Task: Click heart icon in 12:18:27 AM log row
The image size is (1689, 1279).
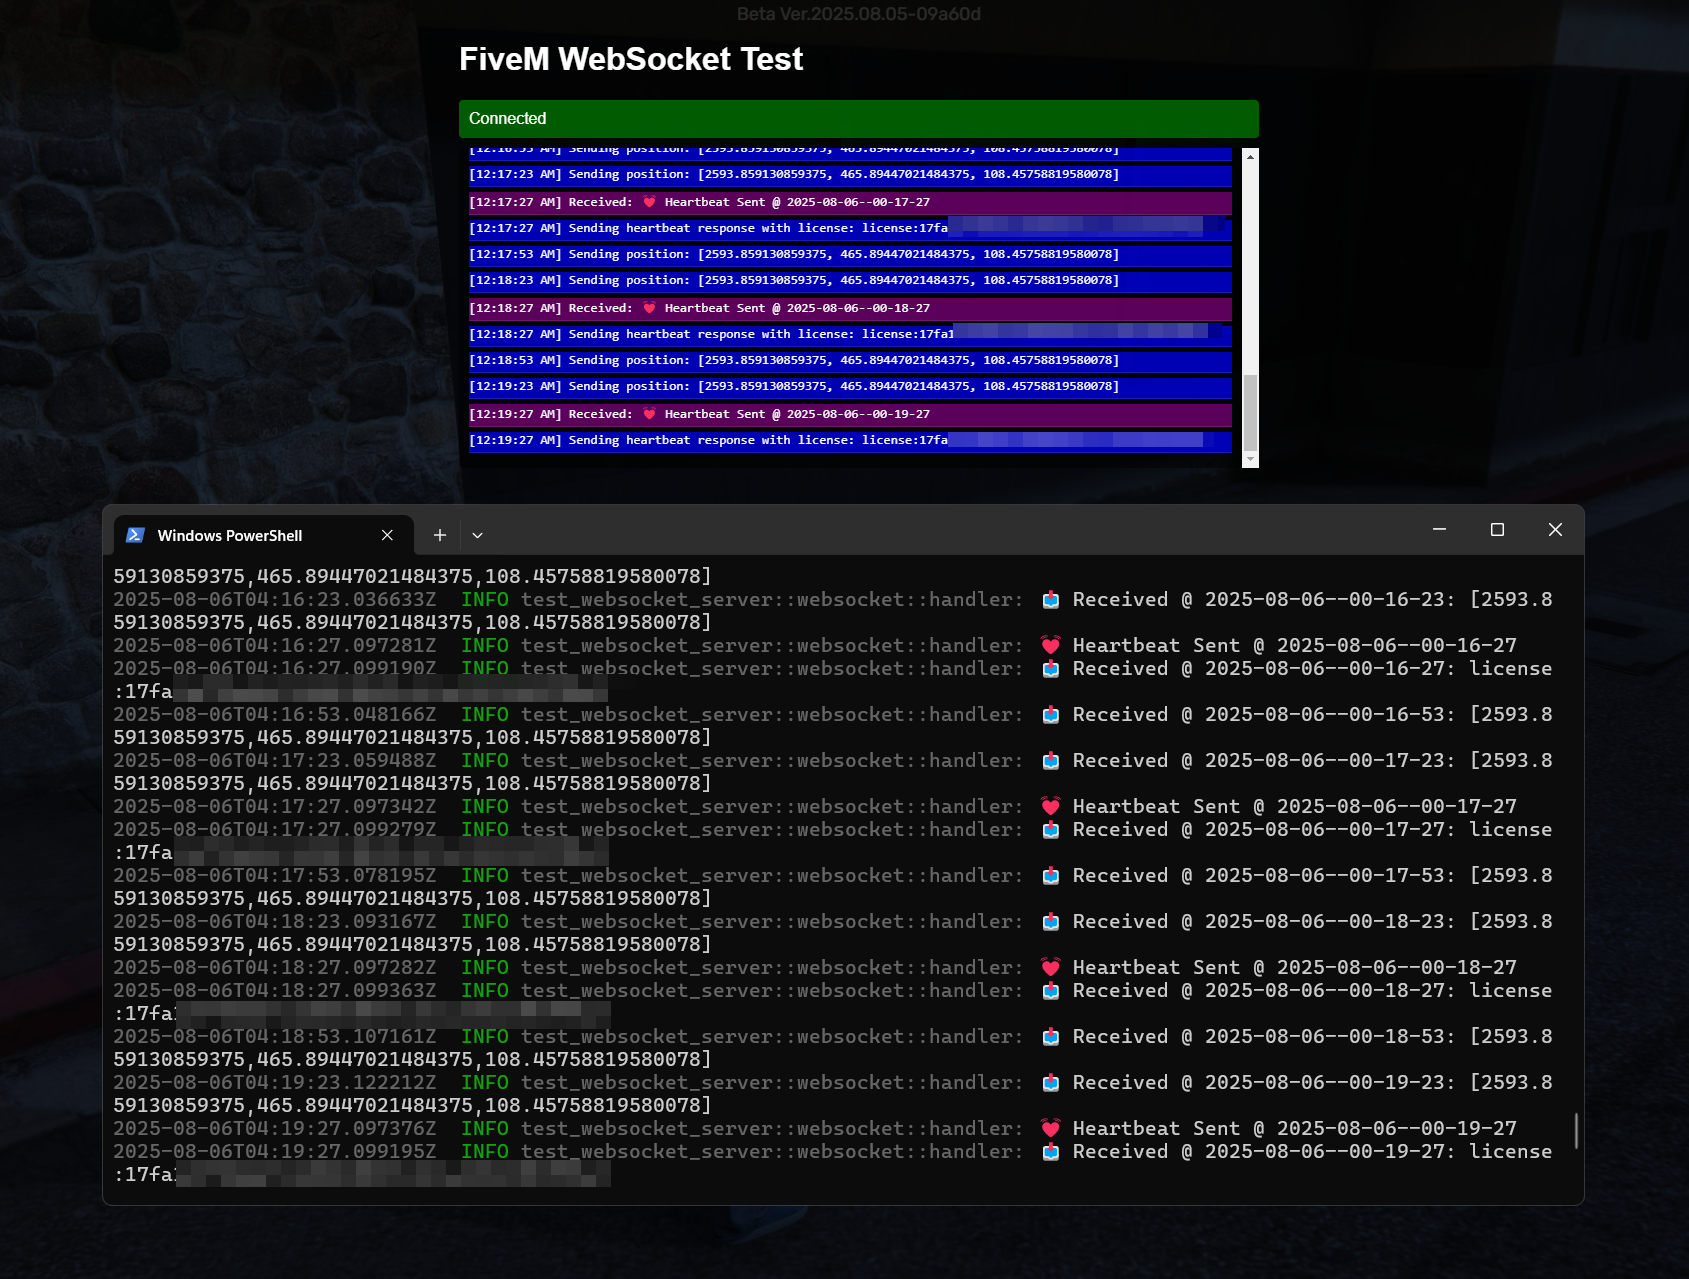Action: (x=649, y=308)
